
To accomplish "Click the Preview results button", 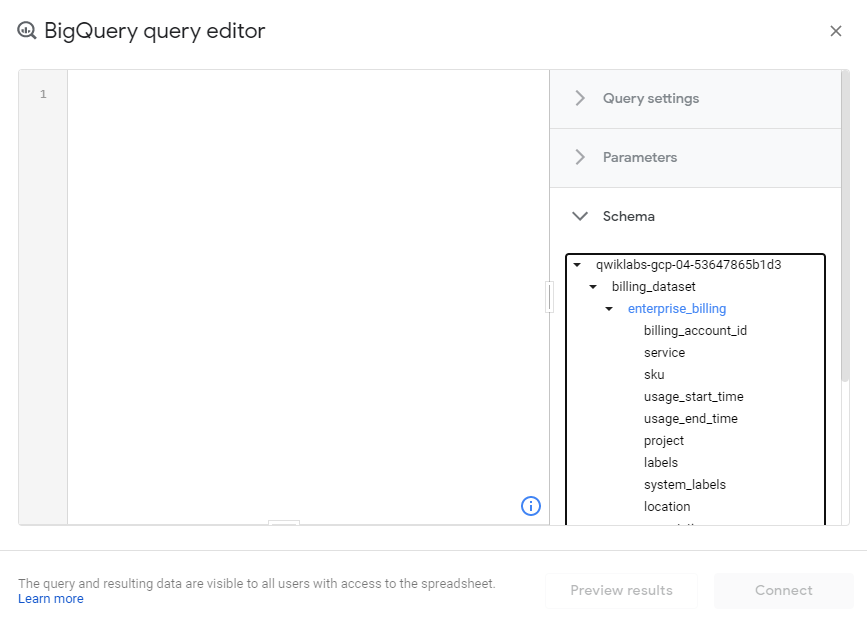I will coord(621,590).
